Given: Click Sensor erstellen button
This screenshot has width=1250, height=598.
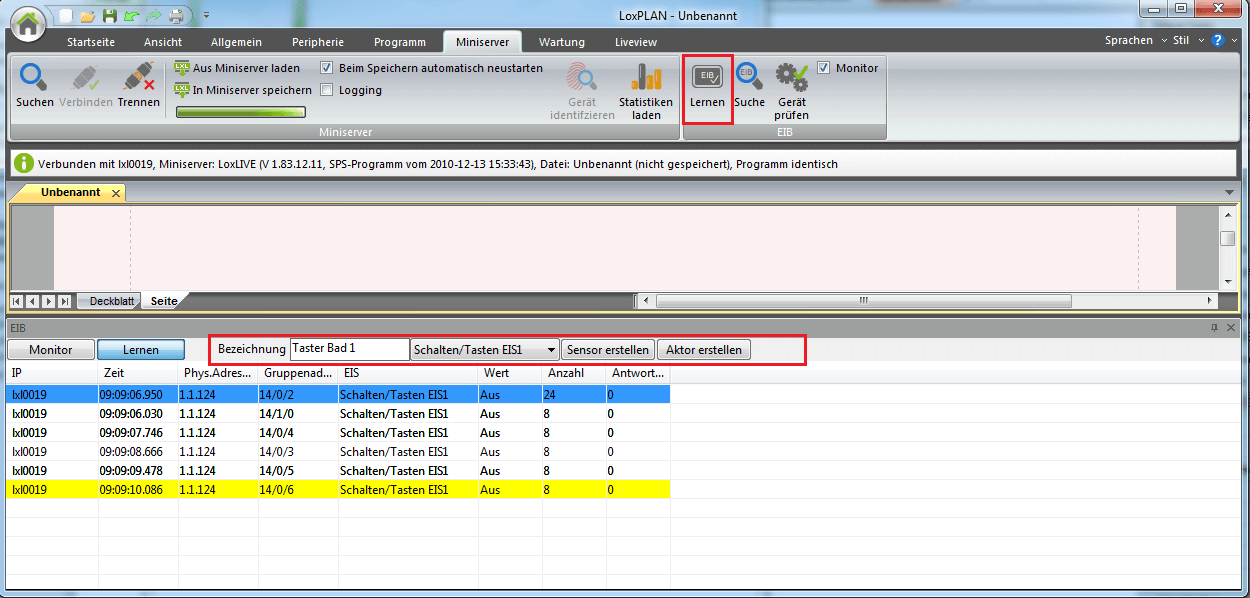Looking at the screenshot, I should coord(608,350).
